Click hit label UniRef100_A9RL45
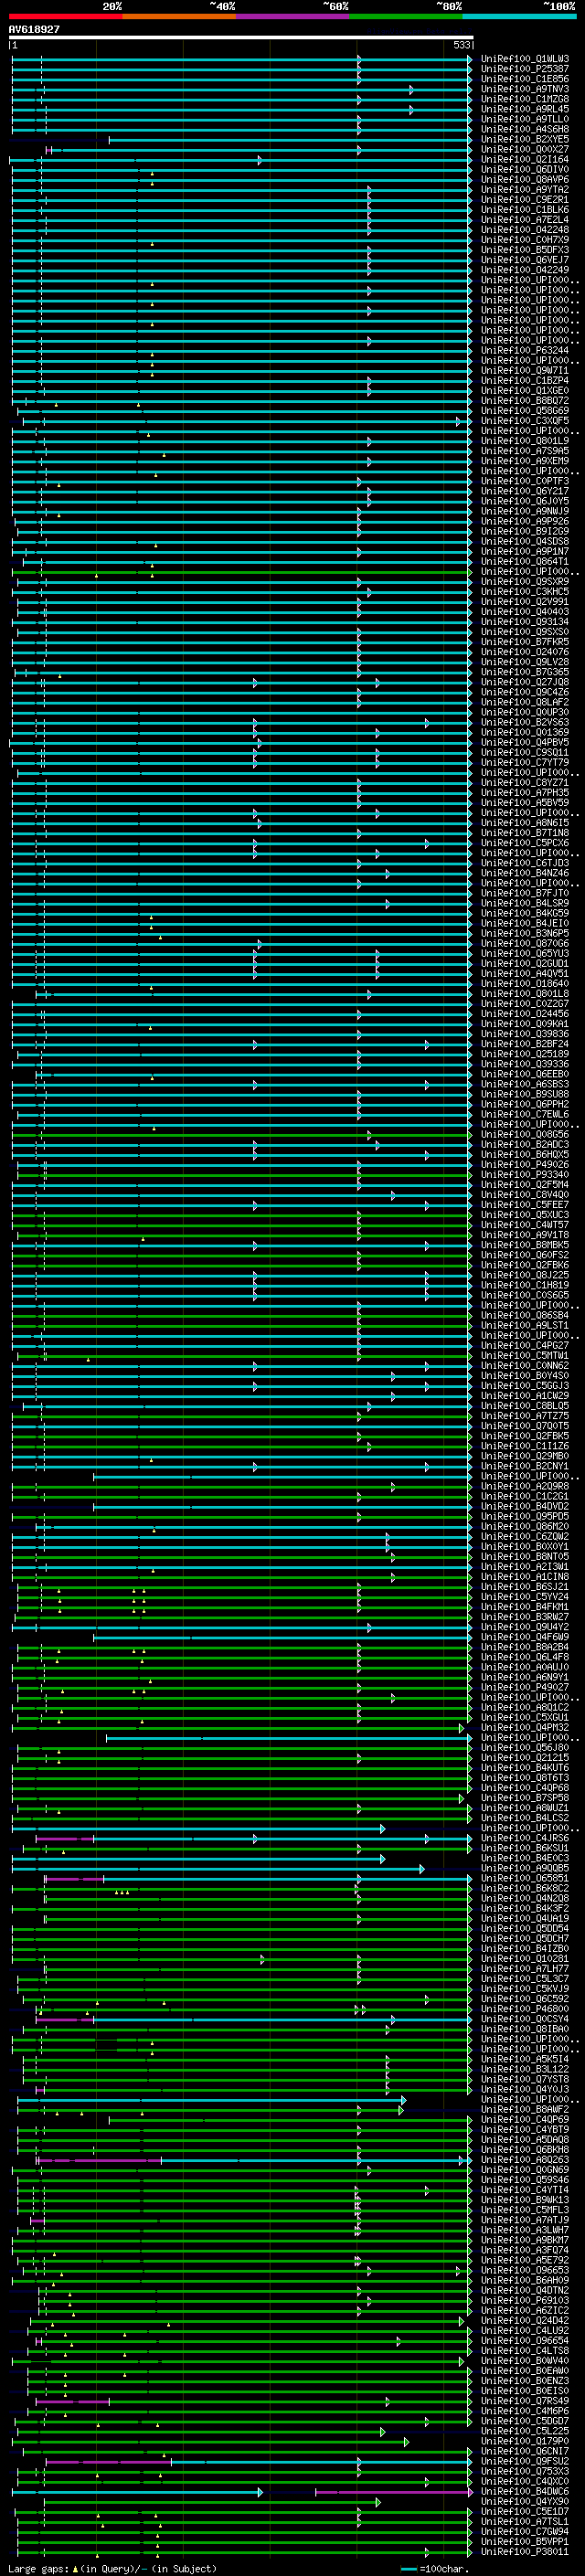Screen dimensions: 585x2576 tap(525, 109)
